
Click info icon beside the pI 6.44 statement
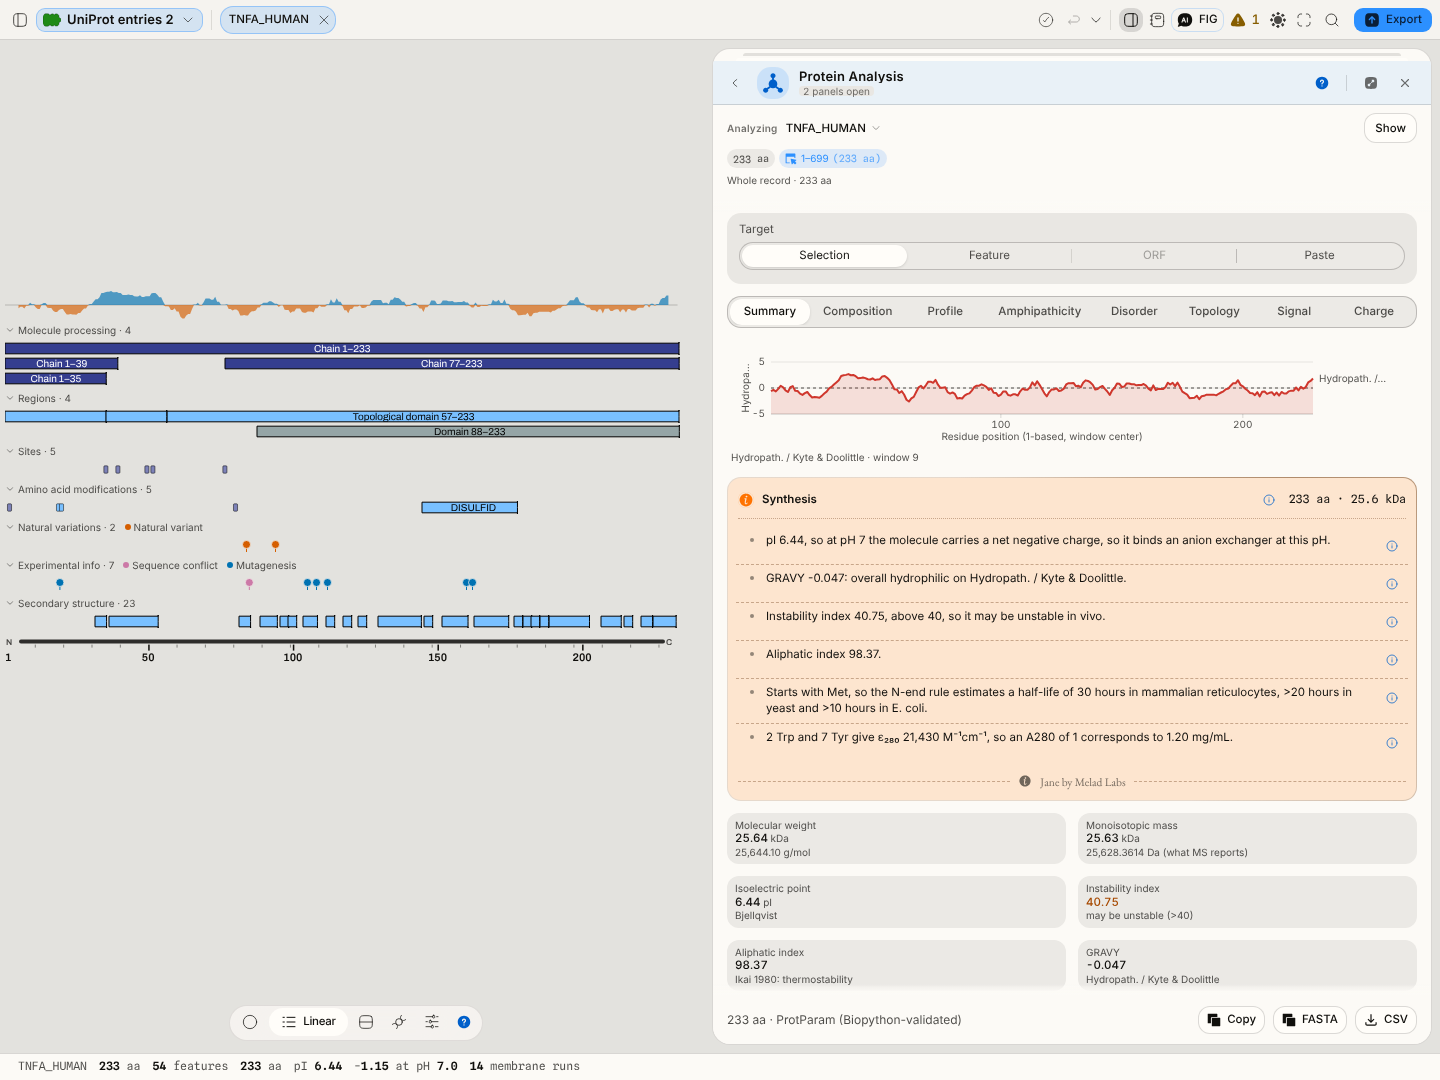(1392, 546)
